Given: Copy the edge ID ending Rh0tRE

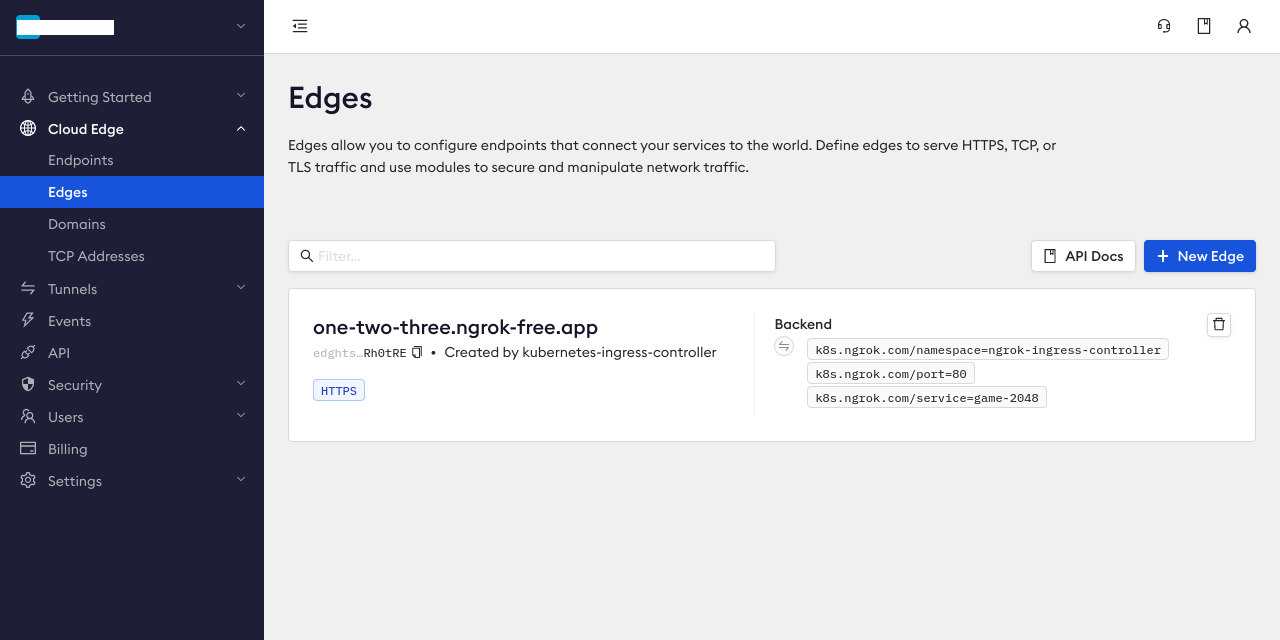Looking at the screenshot, I should pos(418,352).
